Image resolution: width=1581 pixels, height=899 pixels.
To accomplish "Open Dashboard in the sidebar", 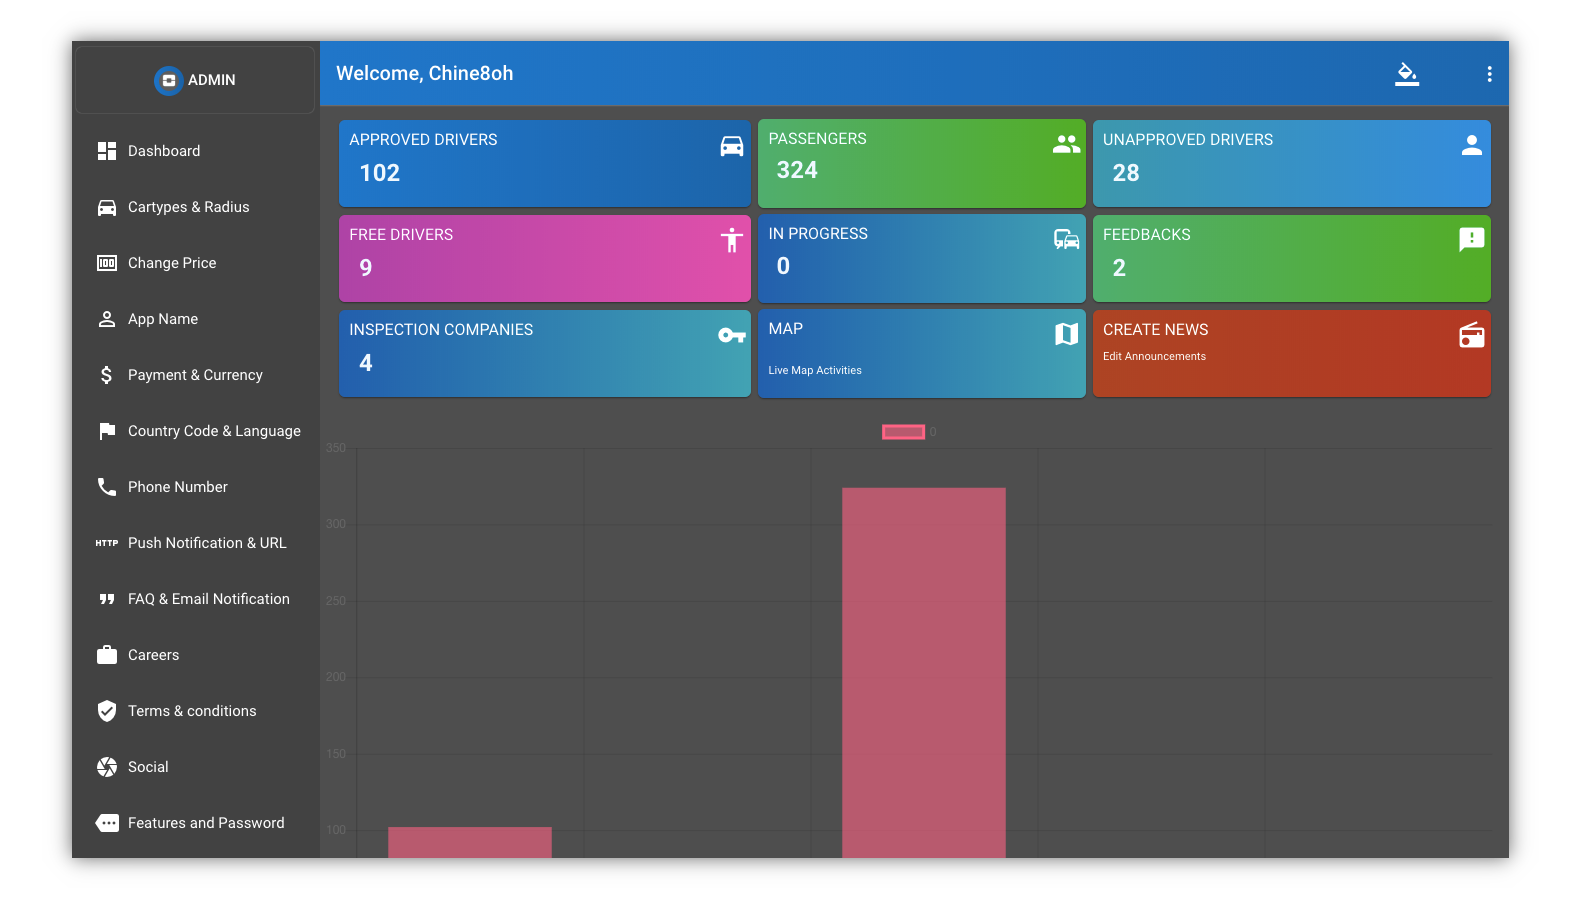I will point(164,151).
